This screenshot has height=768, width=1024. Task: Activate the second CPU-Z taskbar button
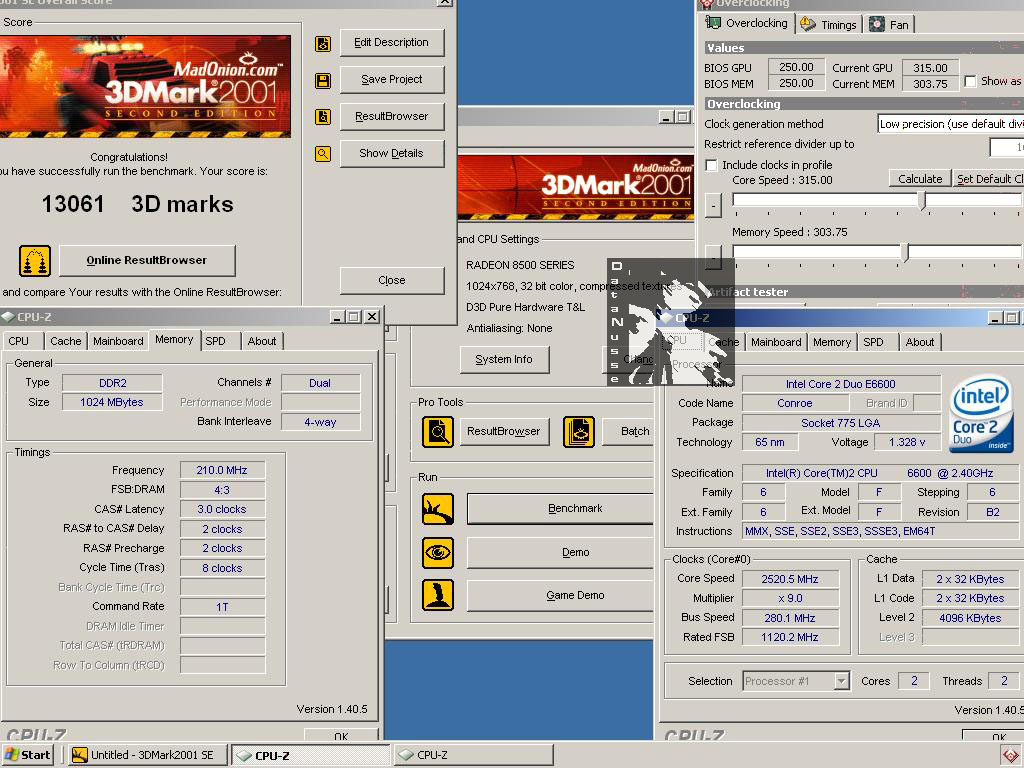(473, 755)
